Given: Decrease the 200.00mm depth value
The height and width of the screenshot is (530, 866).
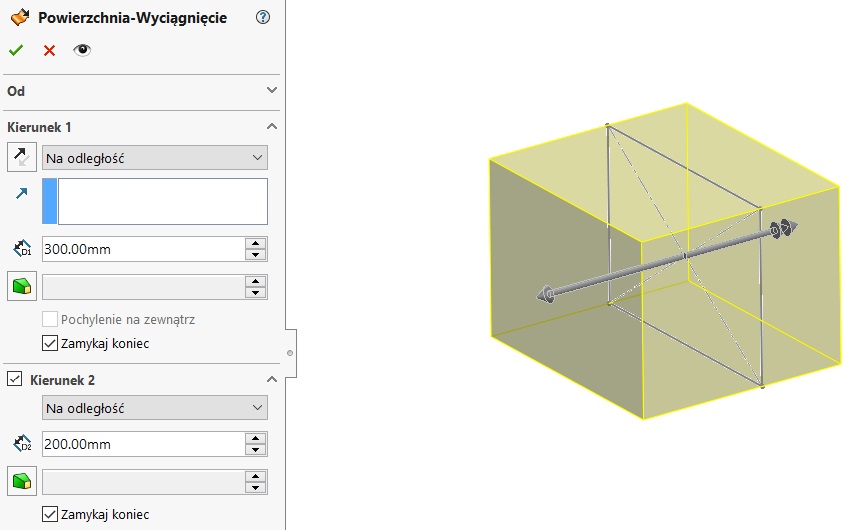Looking at the screenshot, I should (x=256, y=450).
